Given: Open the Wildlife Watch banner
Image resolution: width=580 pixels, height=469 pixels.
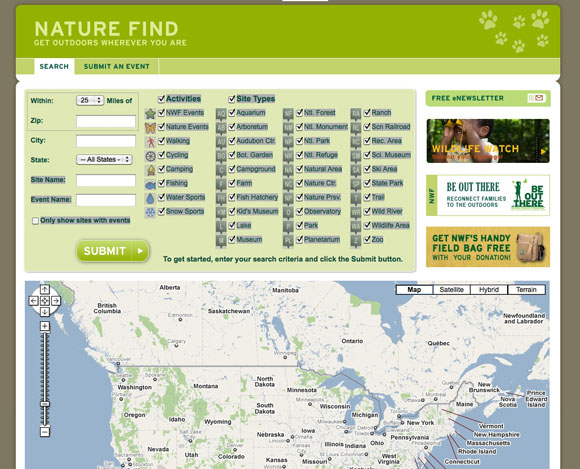Looking at the screenshot, I should [x=488, y=141].
